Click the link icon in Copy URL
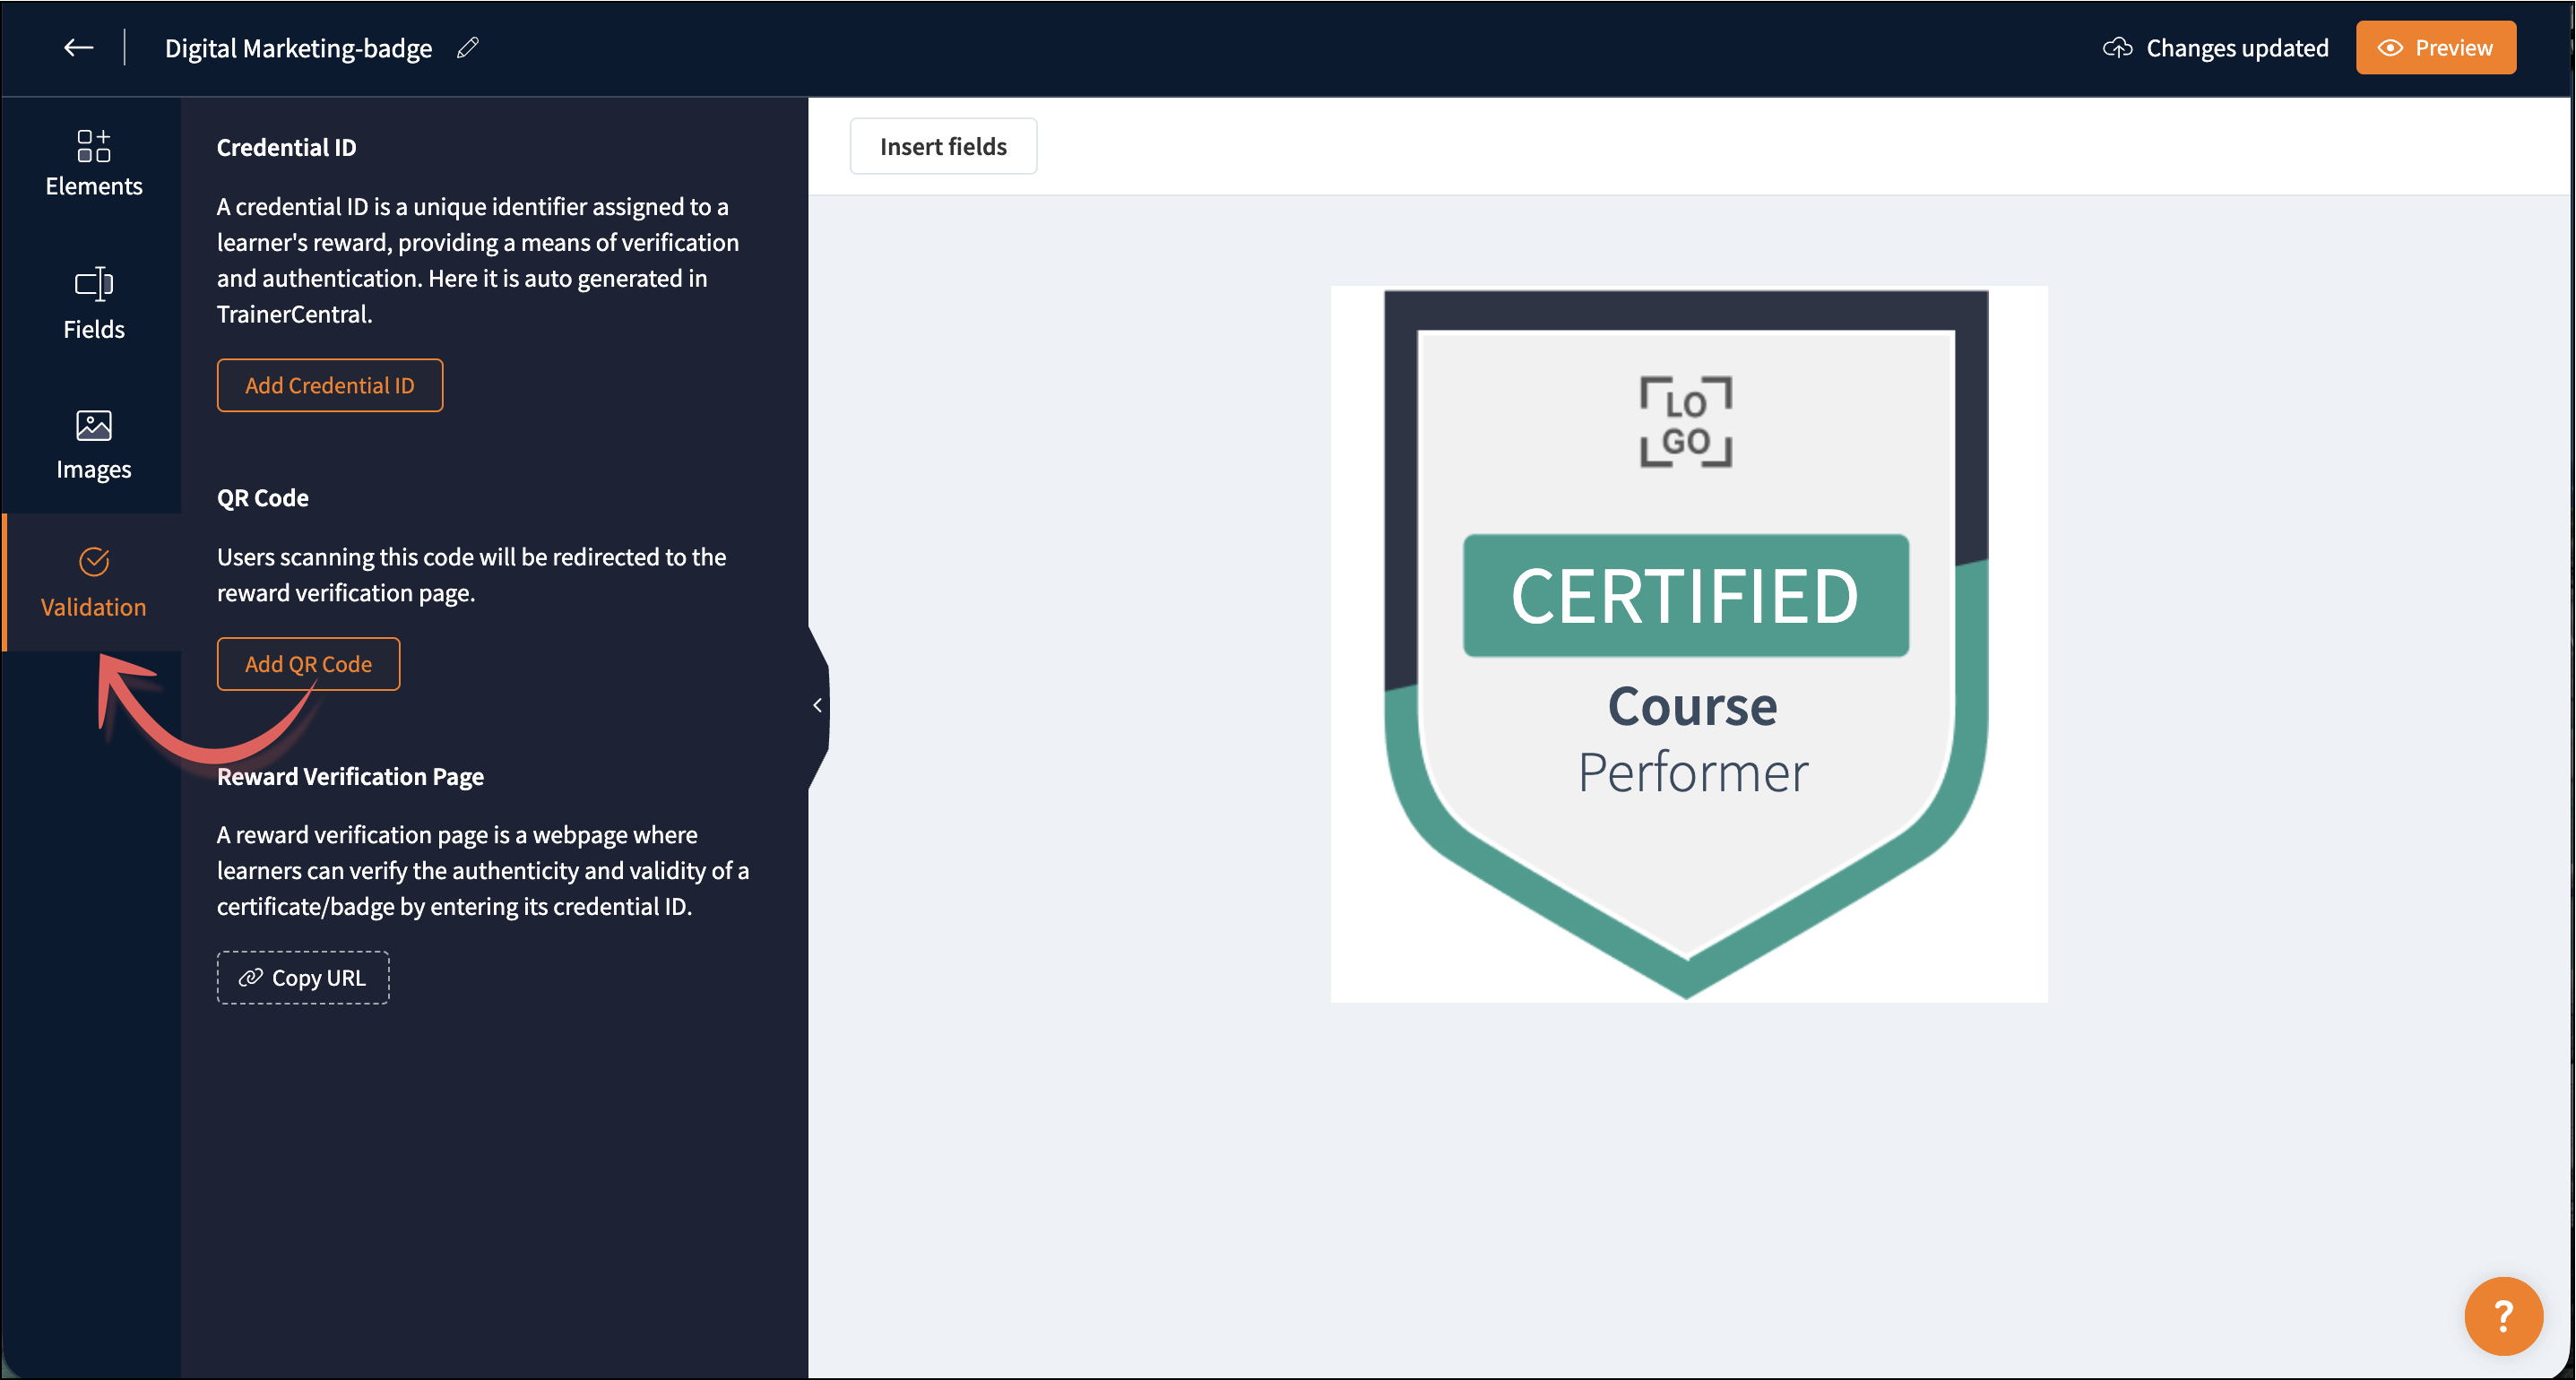 pyautogui.click(x=250, y=977)
